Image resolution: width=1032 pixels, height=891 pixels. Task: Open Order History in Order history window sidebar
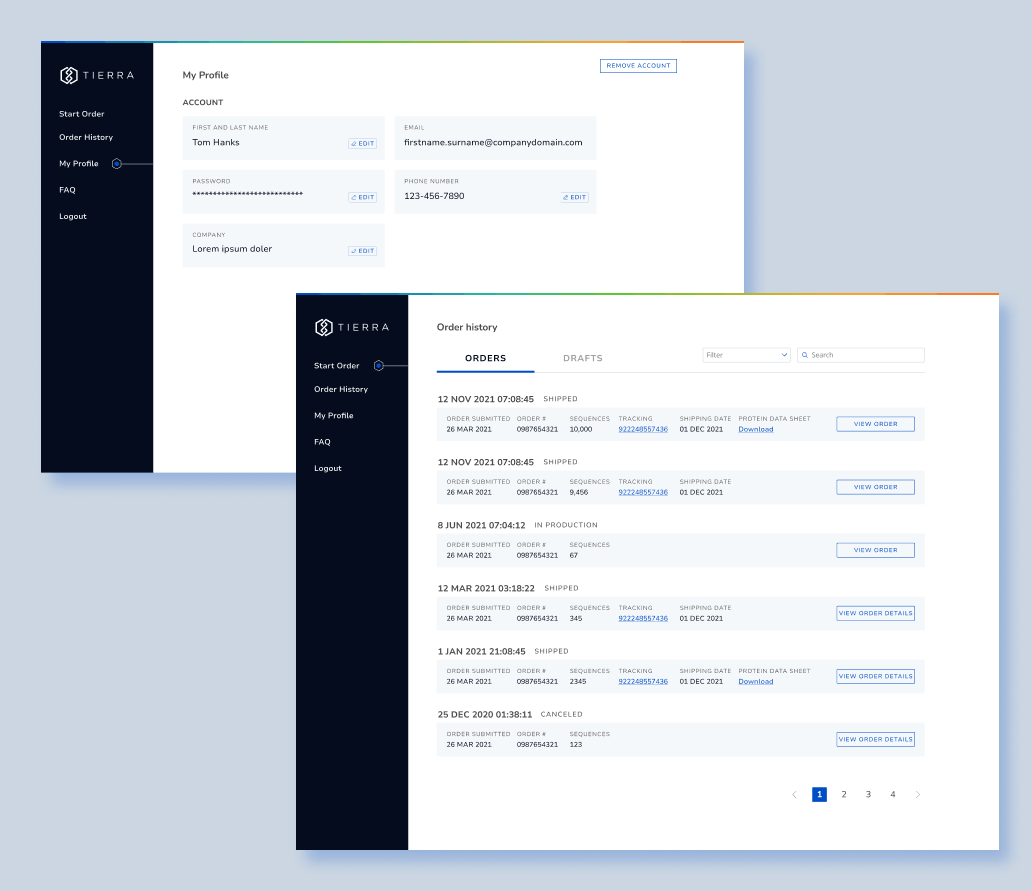pos(341,390)
